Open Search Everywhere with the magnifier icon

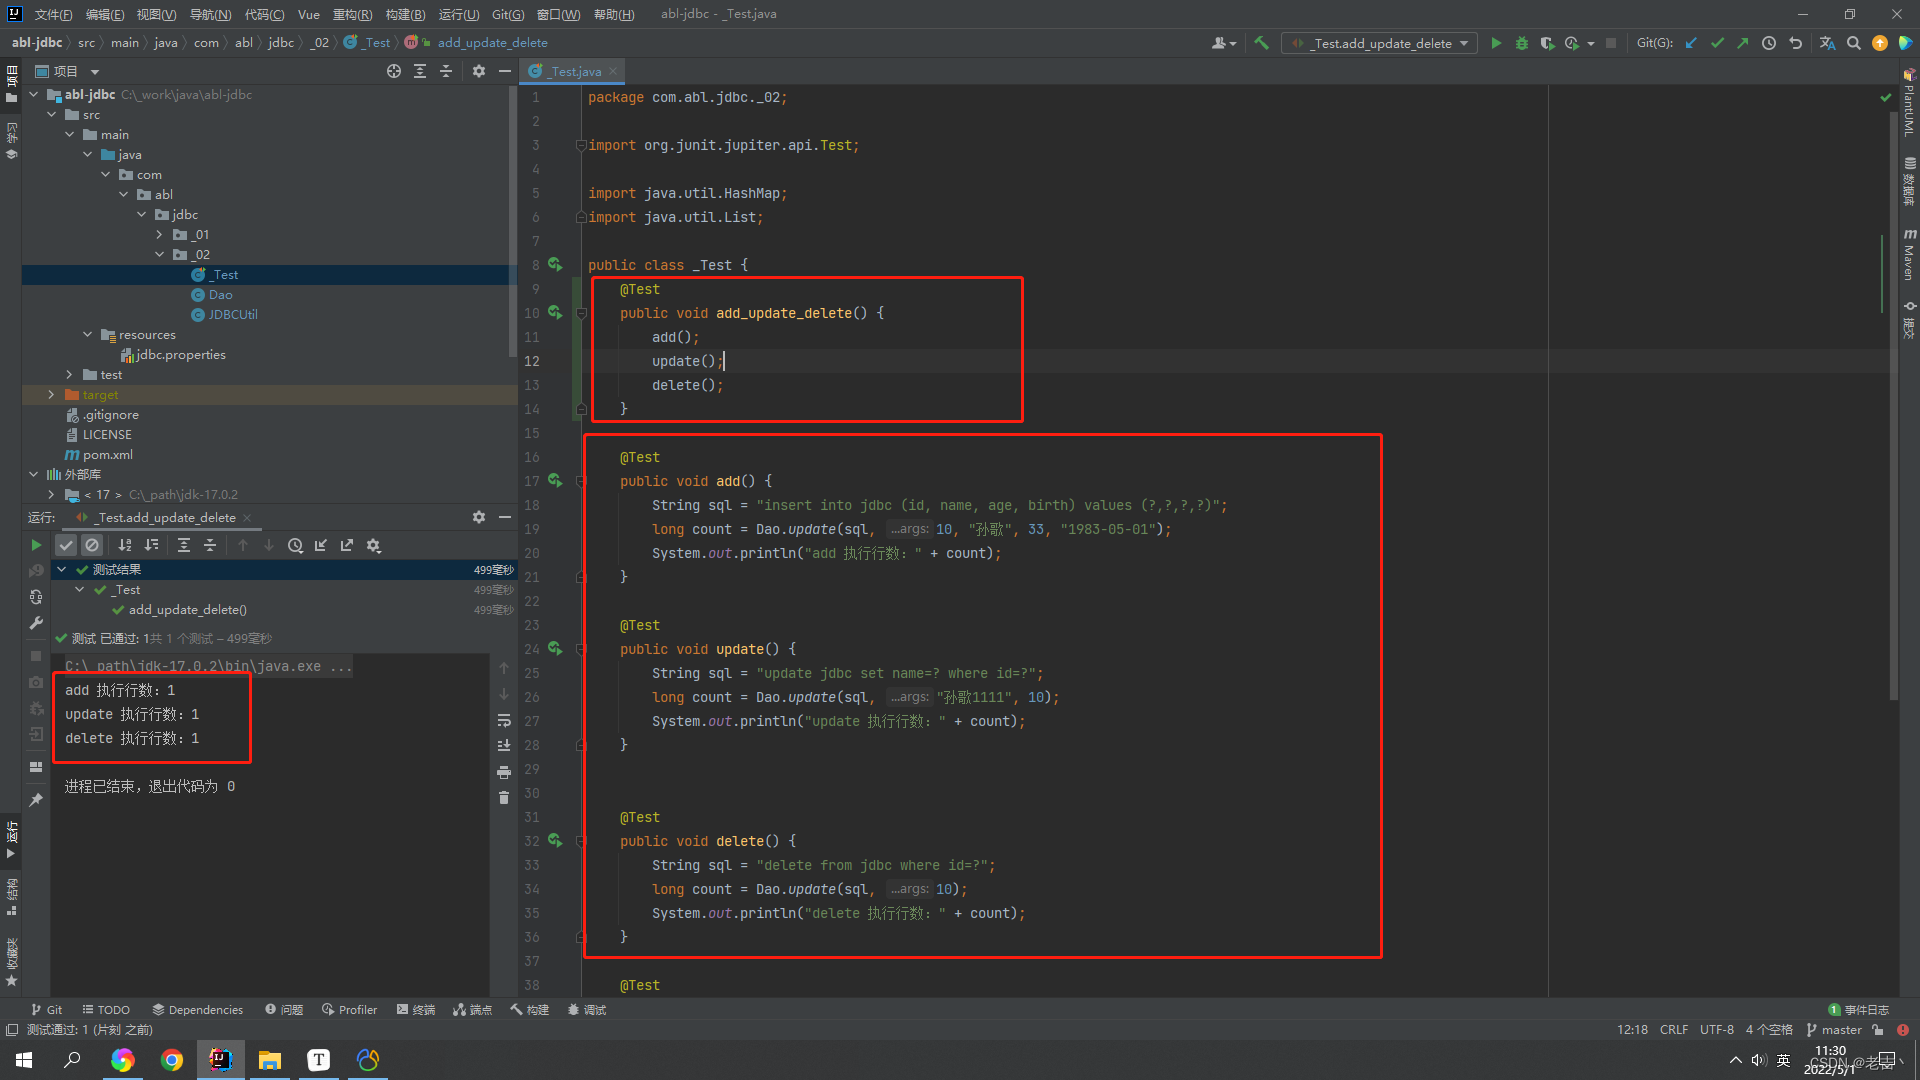tap(1854, 43)
